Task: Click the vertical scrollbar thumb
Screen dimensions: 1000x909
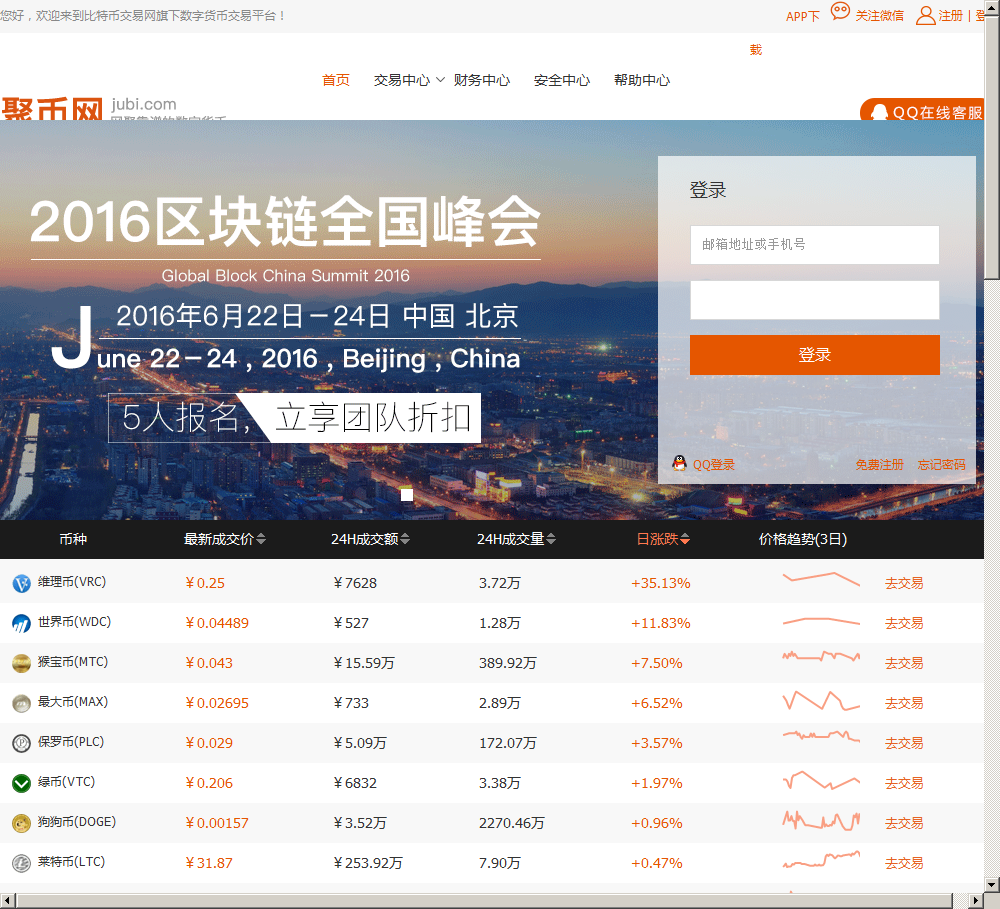Action: click(x=992, y=146)
